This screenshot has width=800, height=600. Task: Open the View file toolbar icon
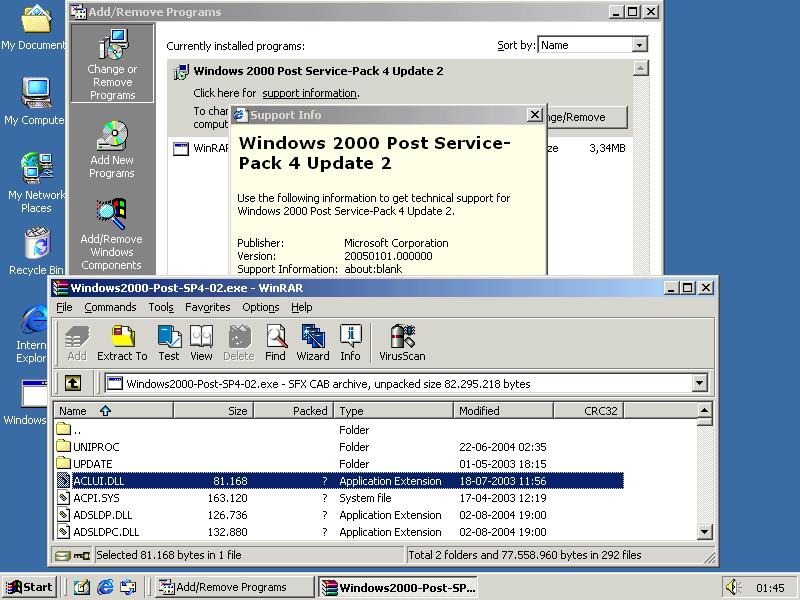click(201, 342)
